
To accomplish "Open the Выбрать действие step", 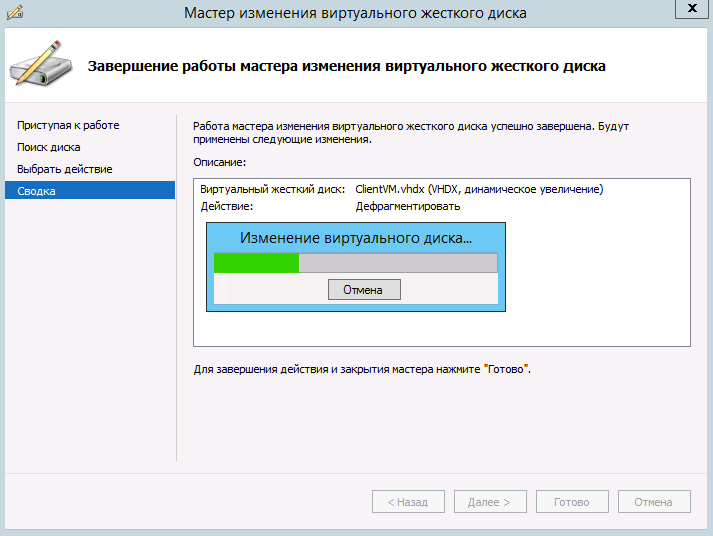I will (64, 169).
